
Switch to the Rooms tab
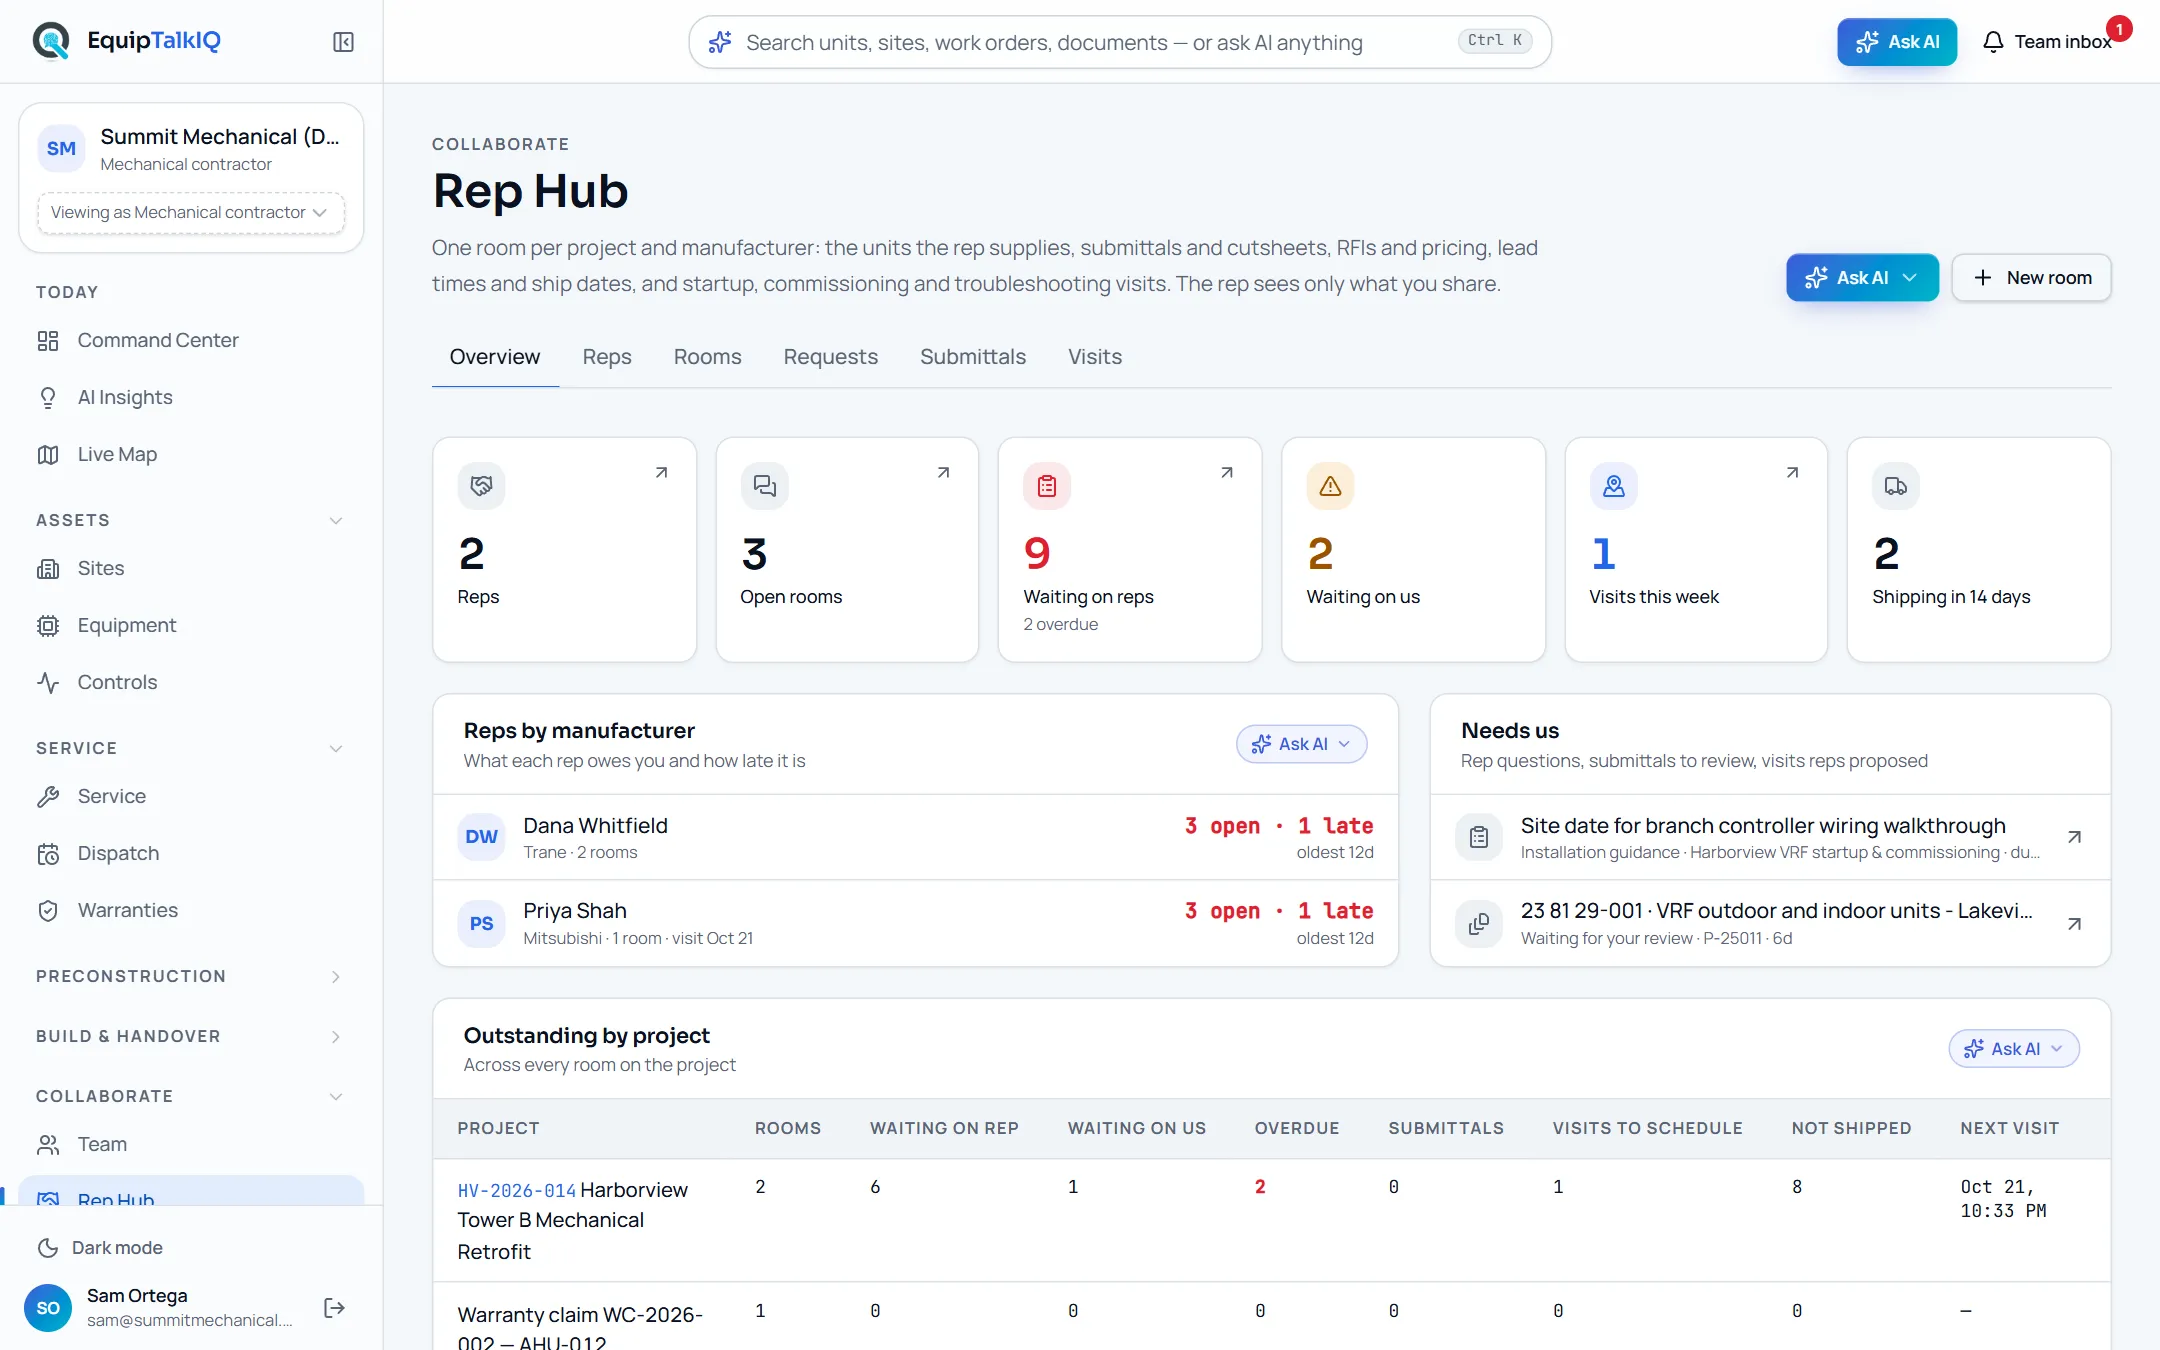[x=707, y=357]
